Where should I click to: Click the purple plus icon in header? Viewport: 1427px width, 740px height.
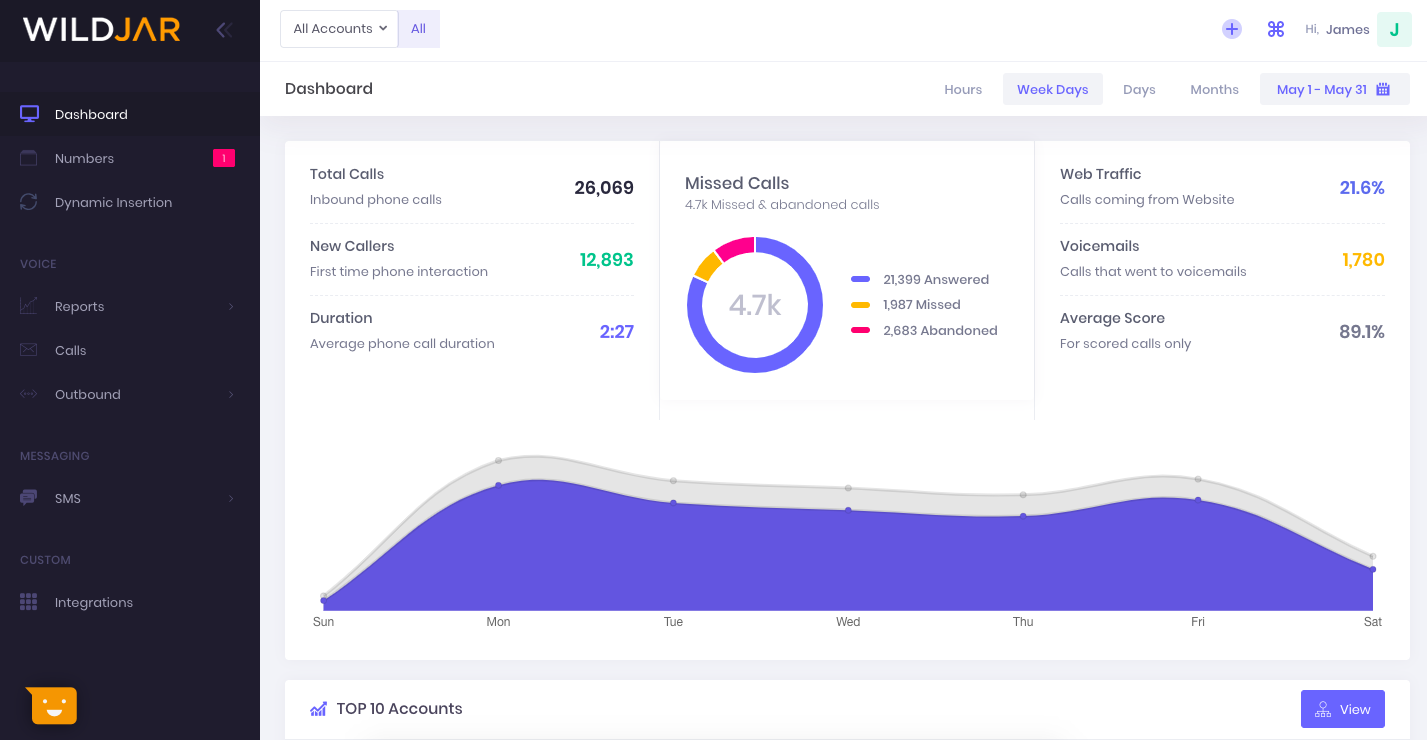(x=1231, y=29)
